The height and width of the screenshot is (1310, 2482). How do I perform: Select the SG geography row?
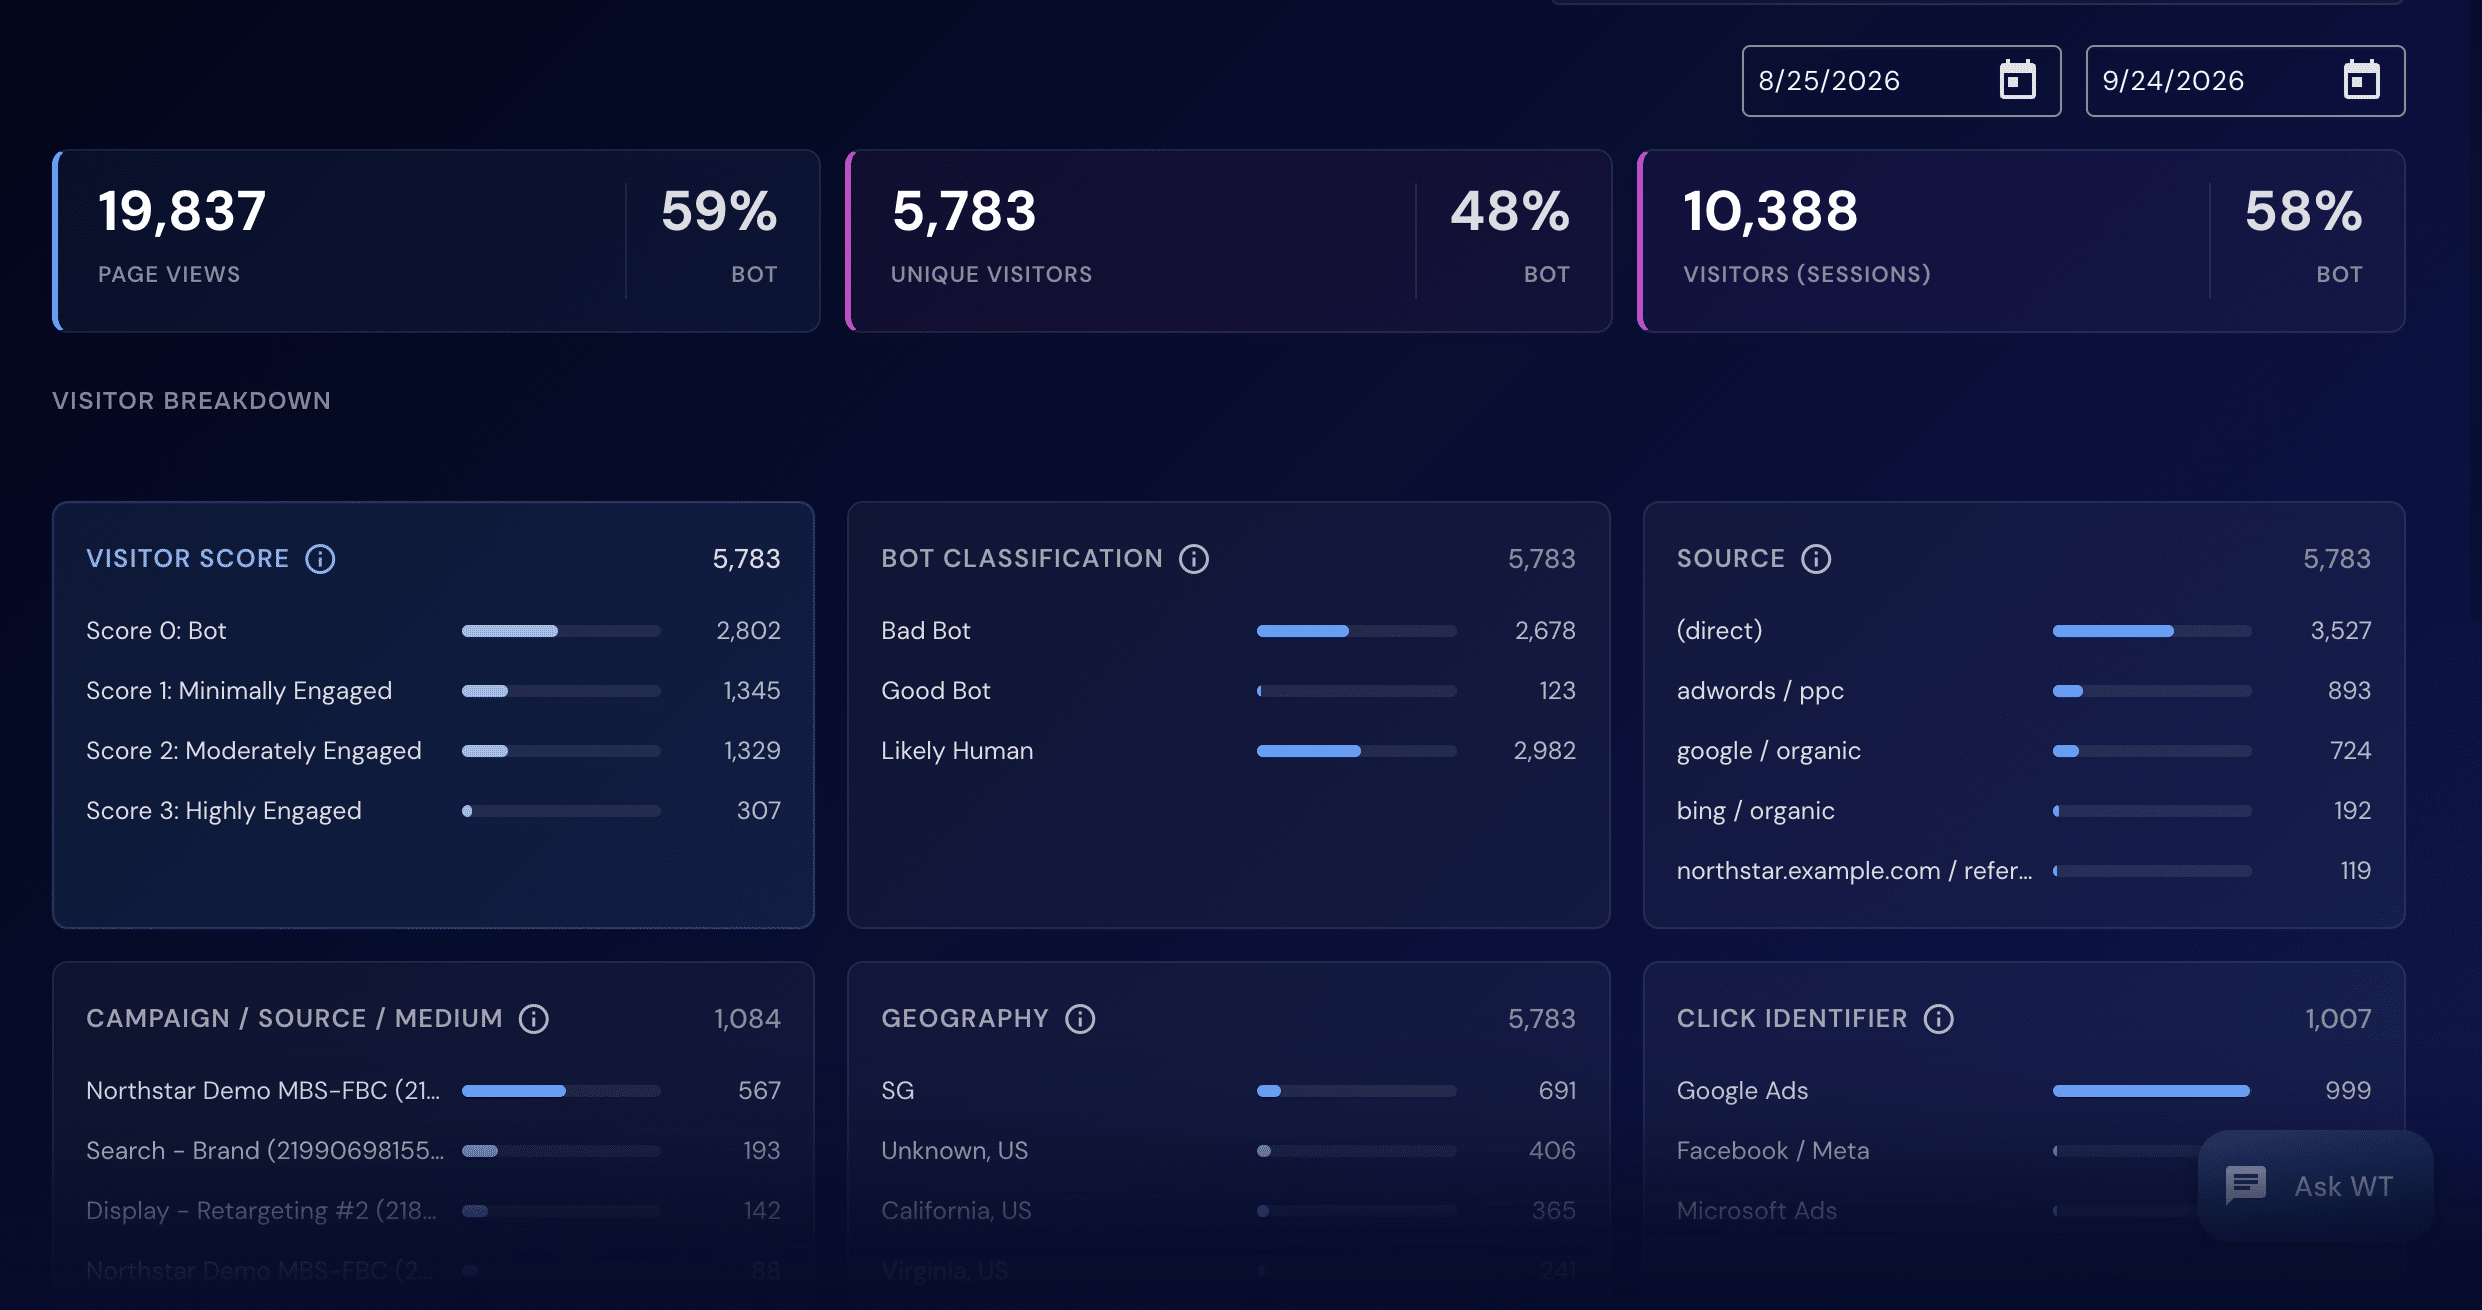pos(1228,1091)
